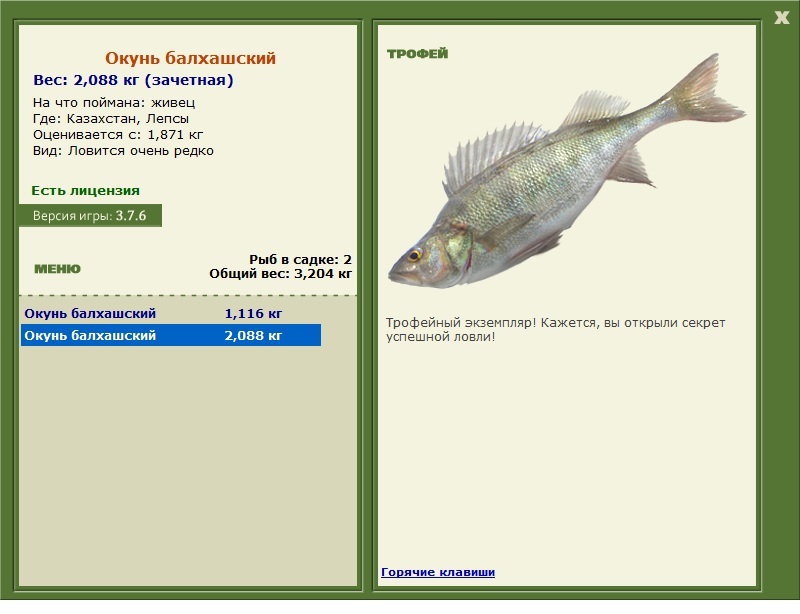Click the Оценивается с: 1,871 кг line
Screen dimensions: 800x614
(x=118, y=135)
